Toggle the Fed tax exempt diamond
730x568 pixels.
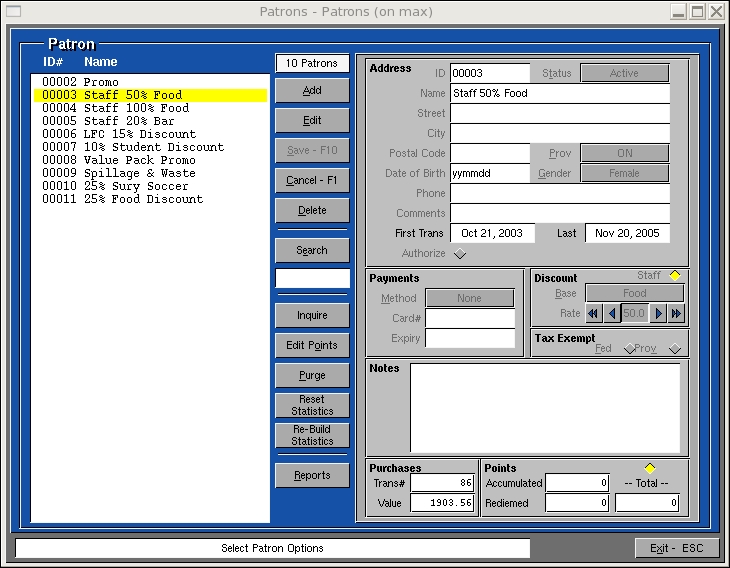click(629, 348)
